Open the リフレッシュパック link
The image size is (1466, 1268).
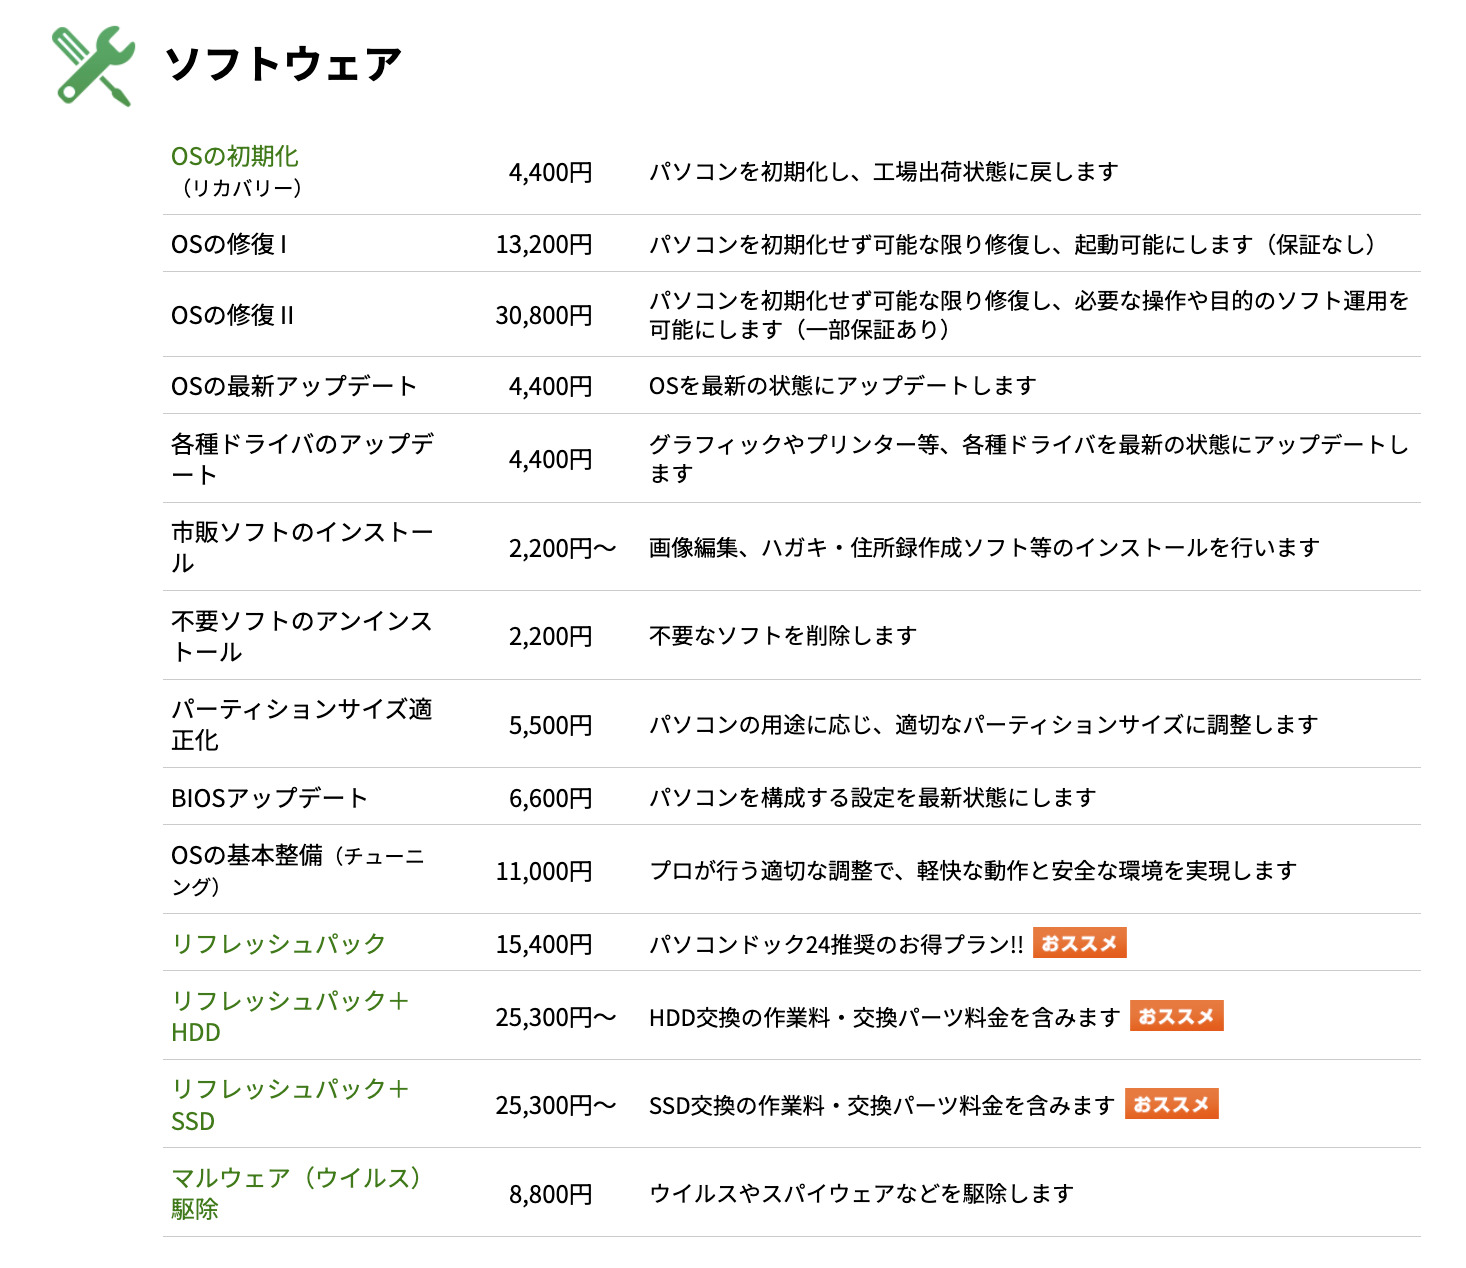tap(278, 944)
